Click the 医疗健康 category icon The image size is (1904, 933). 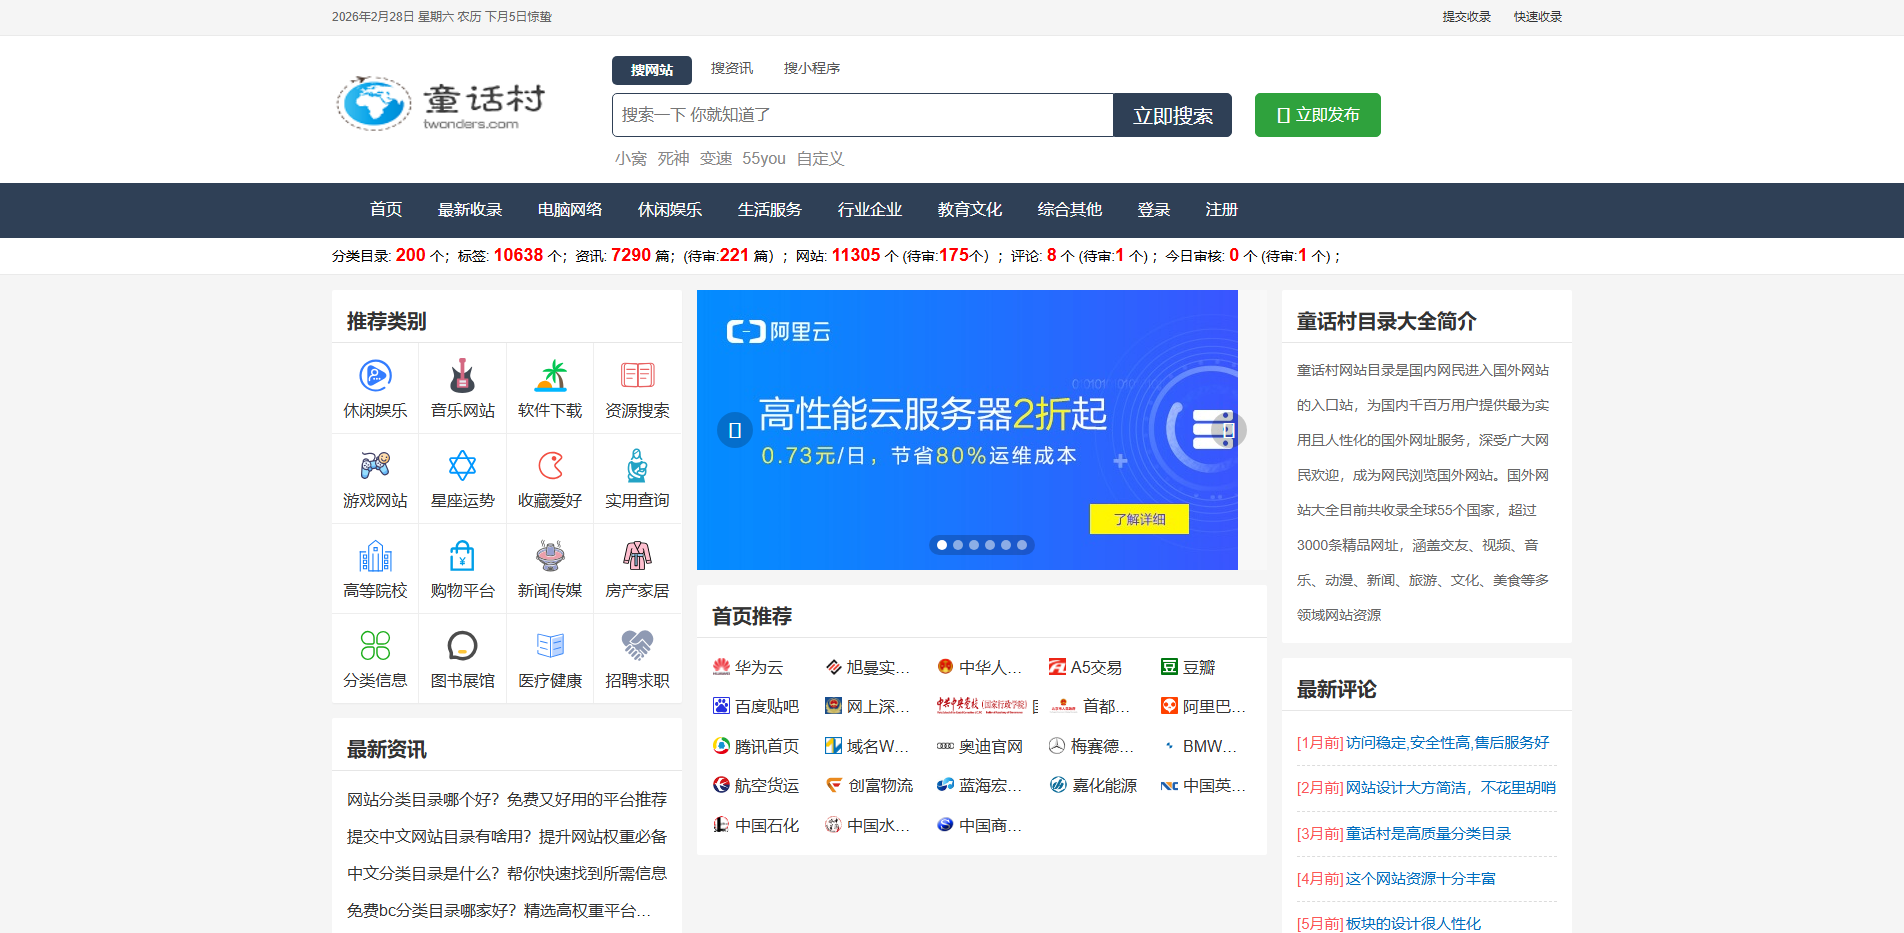tap(549, 644)
